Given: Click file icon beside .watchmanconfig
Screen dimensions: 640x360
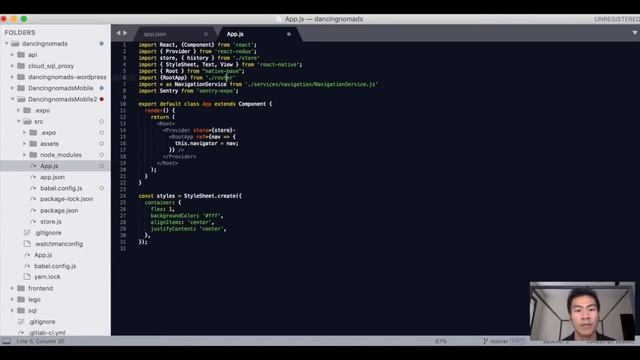Looking at the screenshot, I should pyautogui.click(x=27, y=244).
